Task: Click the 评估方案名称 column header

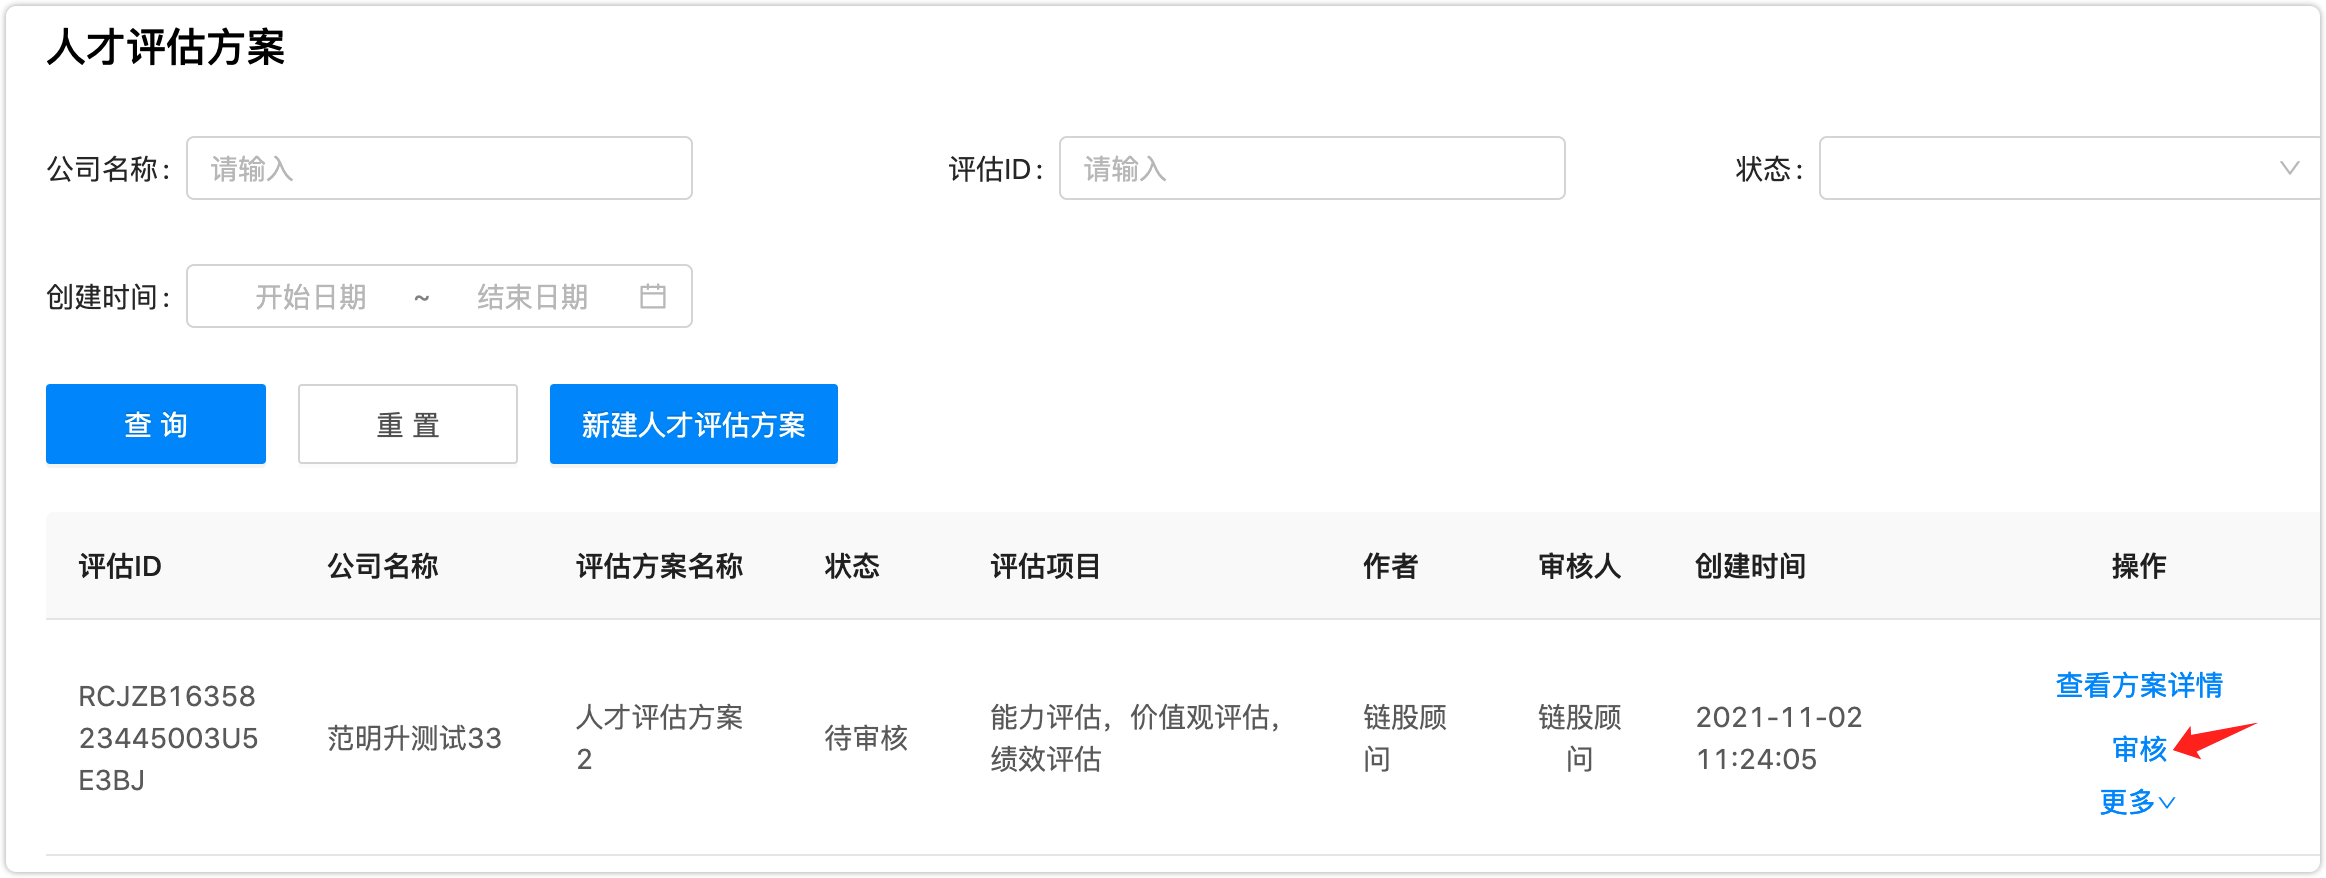Action: pyautogui.click(x=660, y=566)
